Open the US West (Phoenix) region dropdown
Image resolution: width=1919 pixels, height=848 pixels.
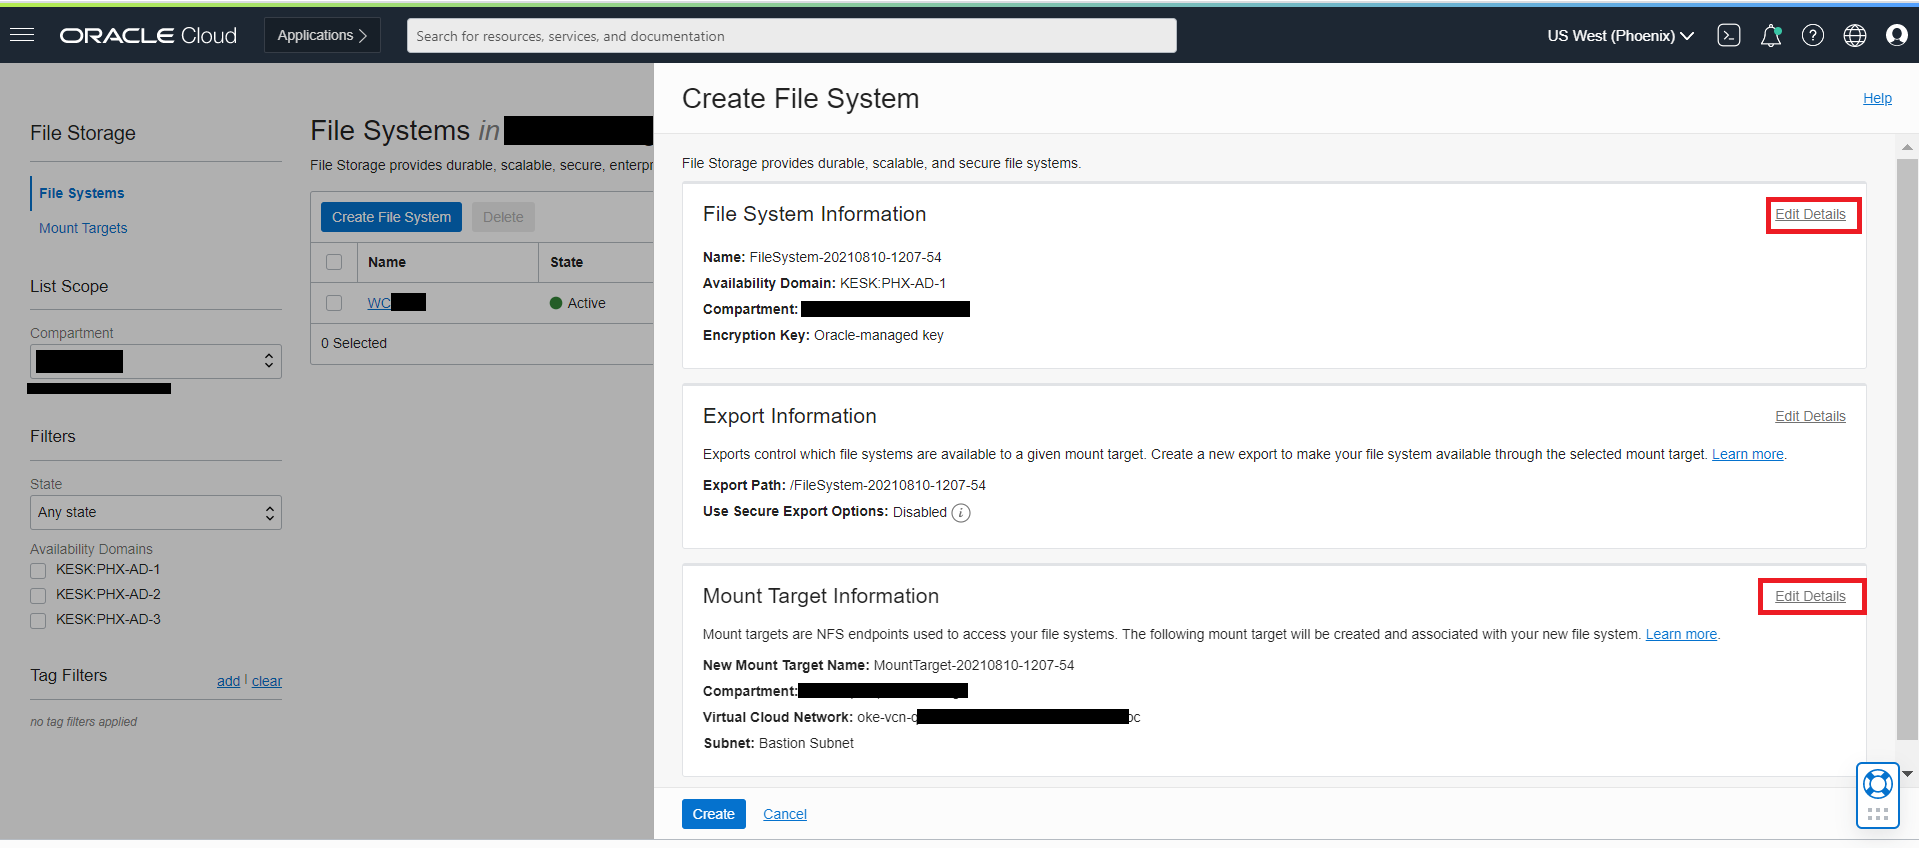point(1620,35)
